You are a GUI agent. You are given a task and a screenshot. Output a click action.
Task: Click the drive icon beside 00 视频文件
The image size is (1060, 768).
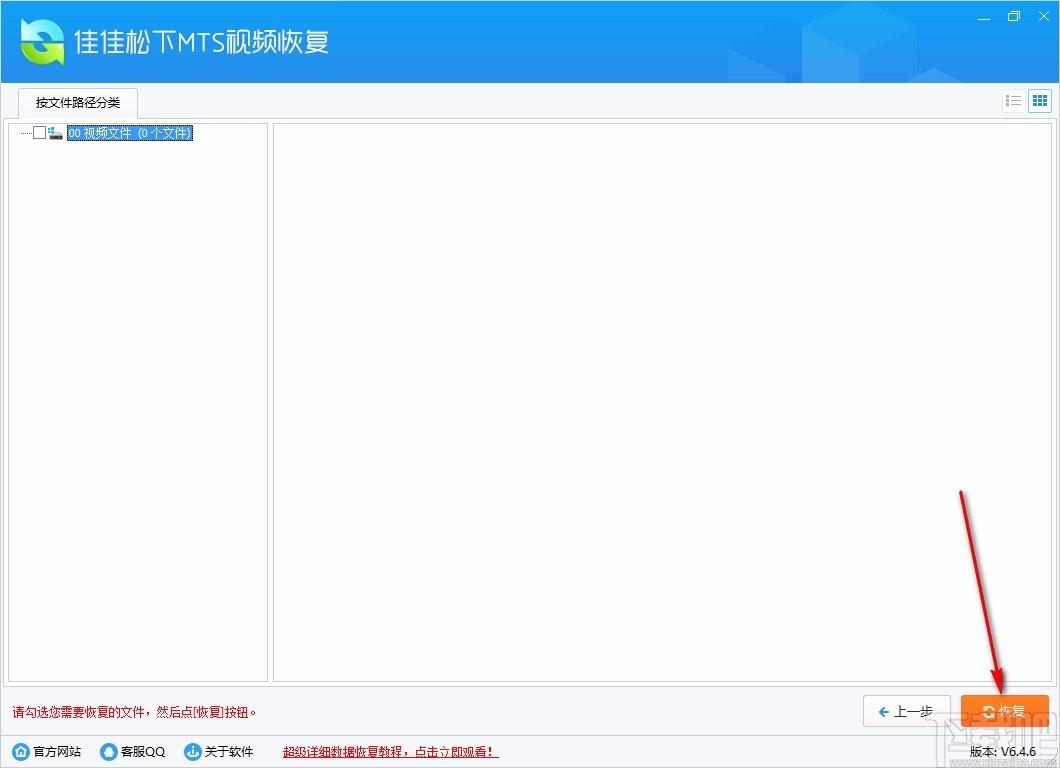point(55,133)
